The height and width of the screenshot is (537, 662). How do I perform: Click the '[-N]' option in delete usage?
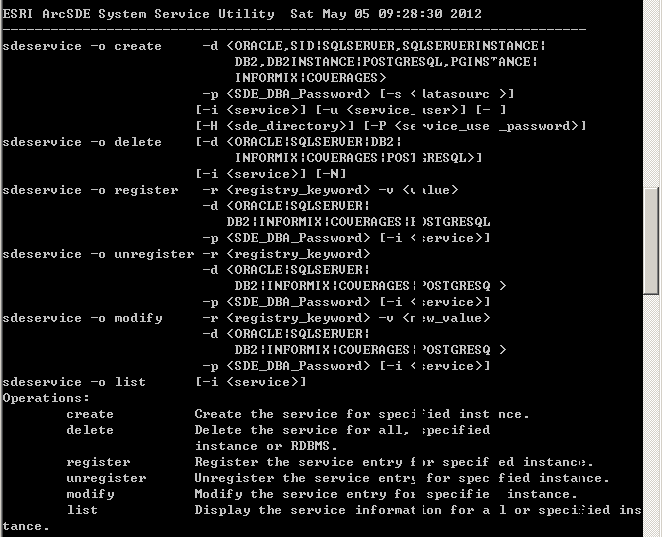331,174
